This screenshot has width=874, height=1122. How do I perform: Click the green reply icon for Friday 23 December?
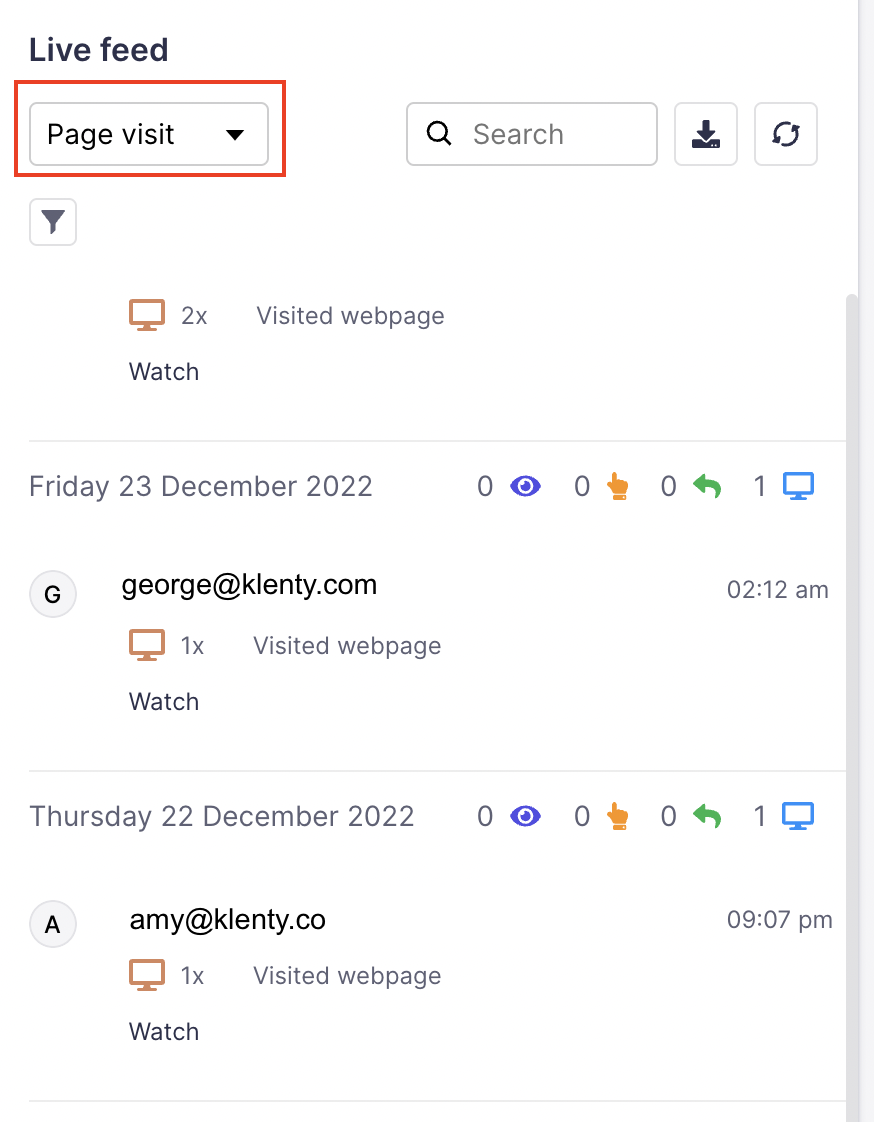click(707, 487)
